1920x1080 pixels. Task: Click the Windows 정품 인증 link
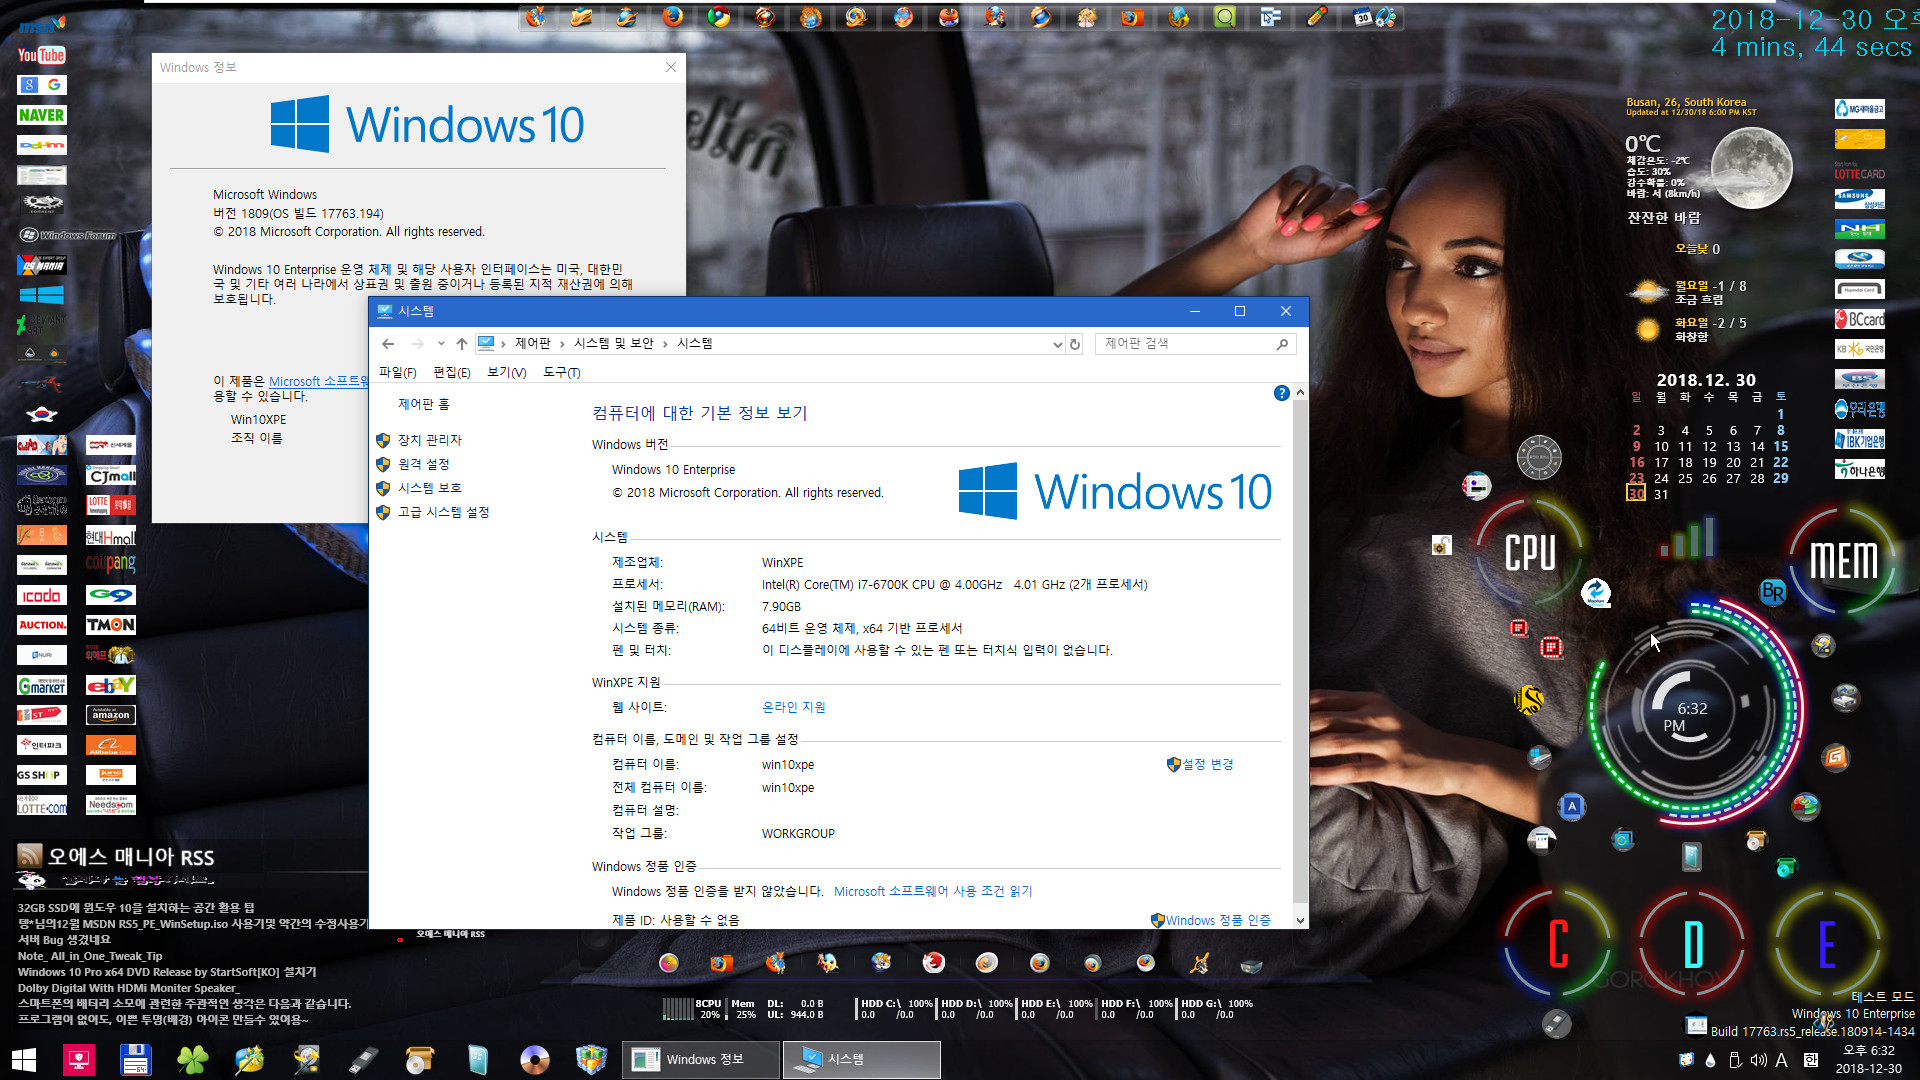[1218, 920]
